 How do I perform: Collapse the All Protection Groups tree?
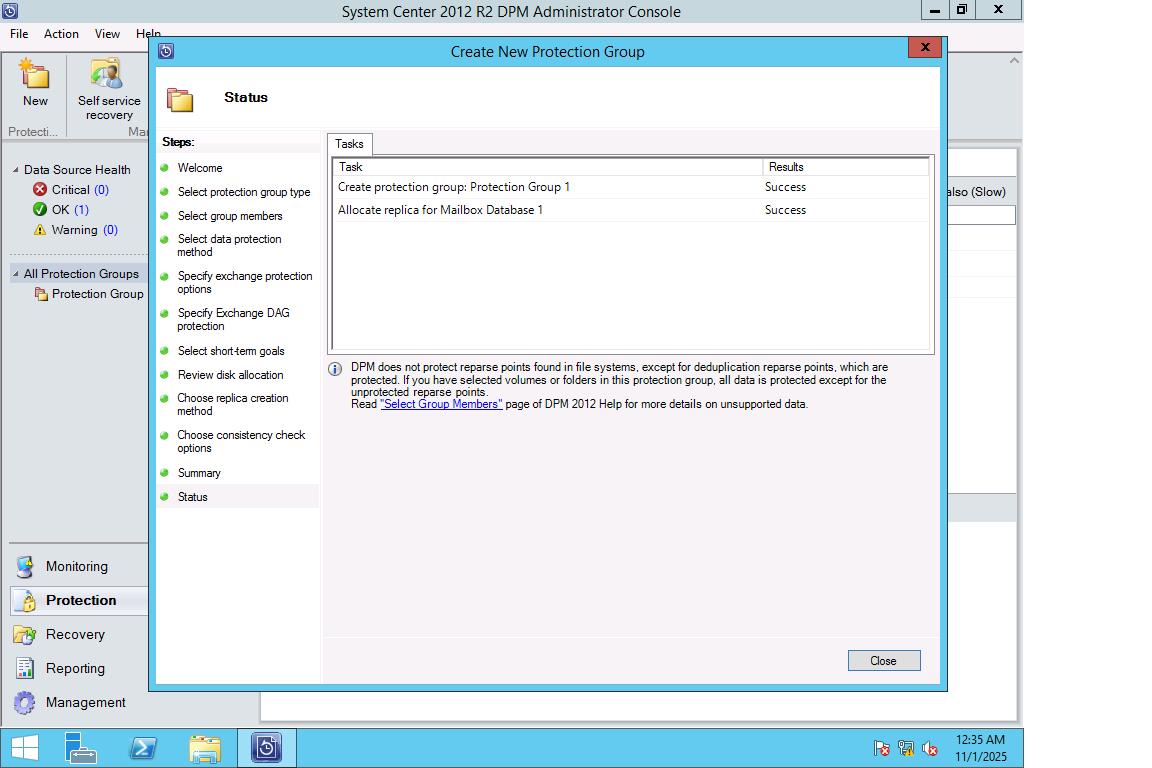click(15, 274)
